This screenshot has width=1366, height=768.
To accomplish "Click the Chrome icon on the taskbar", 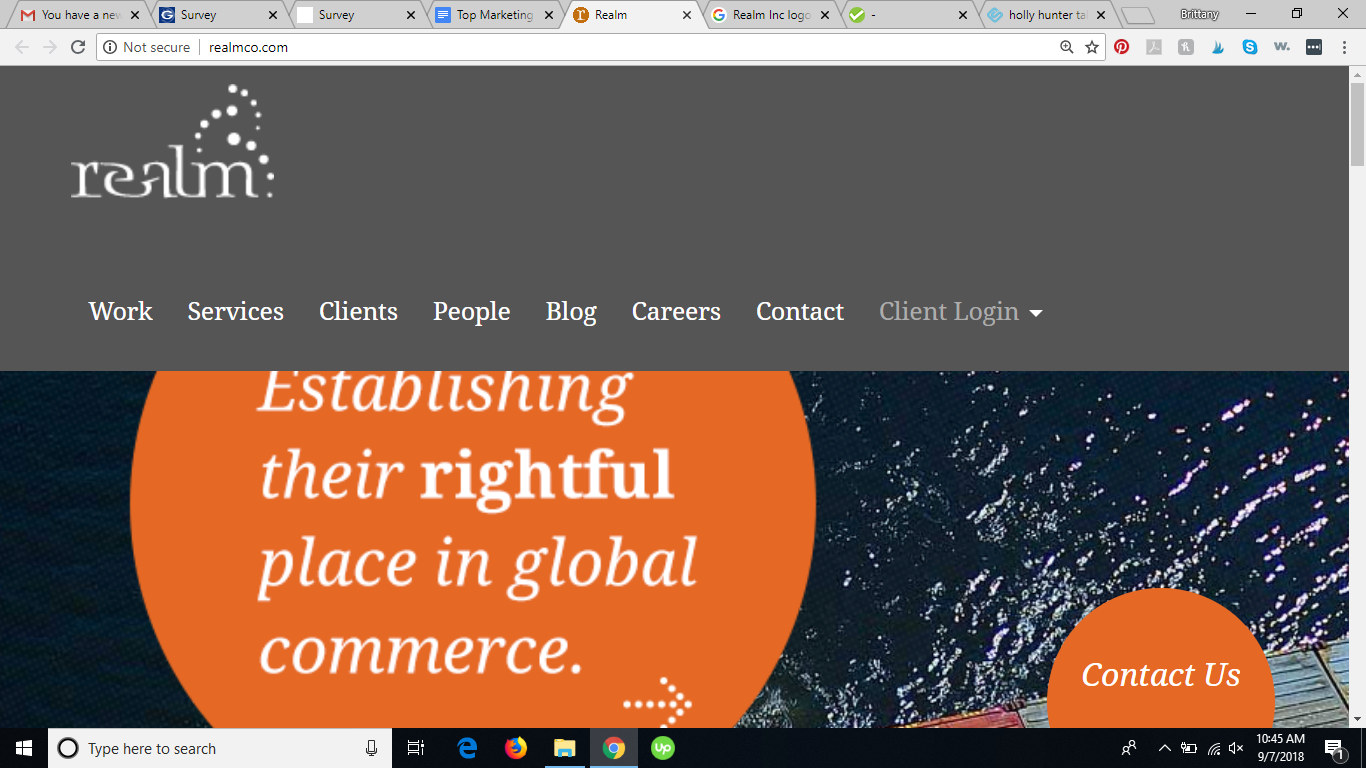I will [x=614, y=748].
